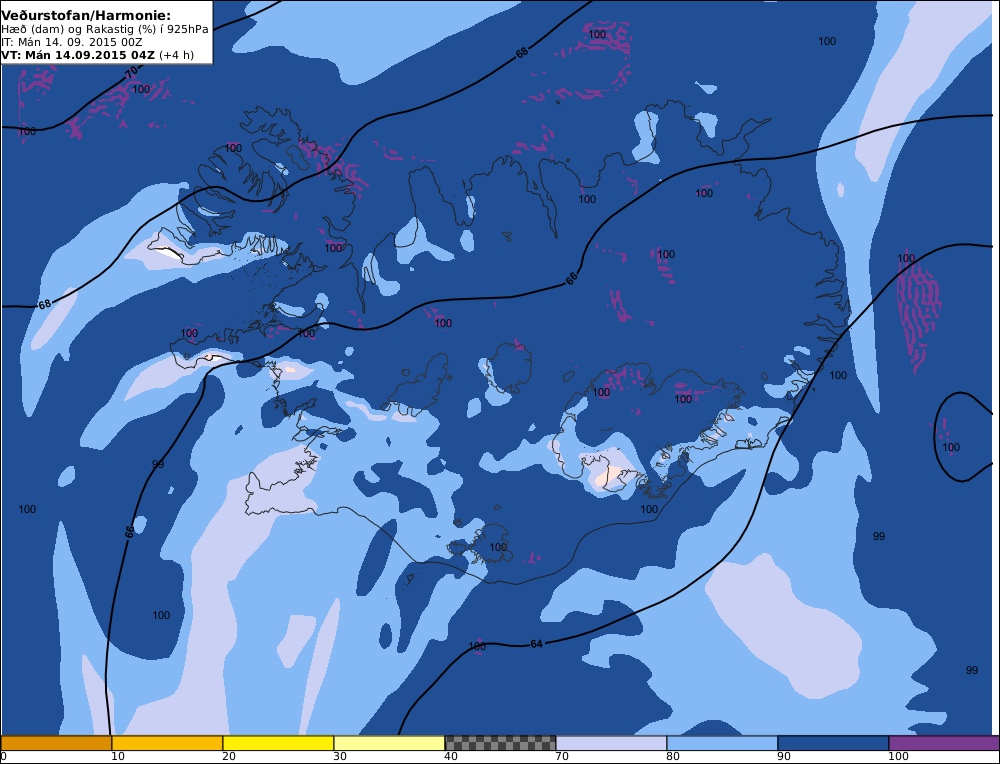Select the 'VT: Mán 14.09.2015 04Z' valid time
The image size is (1000, 764).
(x=78, y=55)
